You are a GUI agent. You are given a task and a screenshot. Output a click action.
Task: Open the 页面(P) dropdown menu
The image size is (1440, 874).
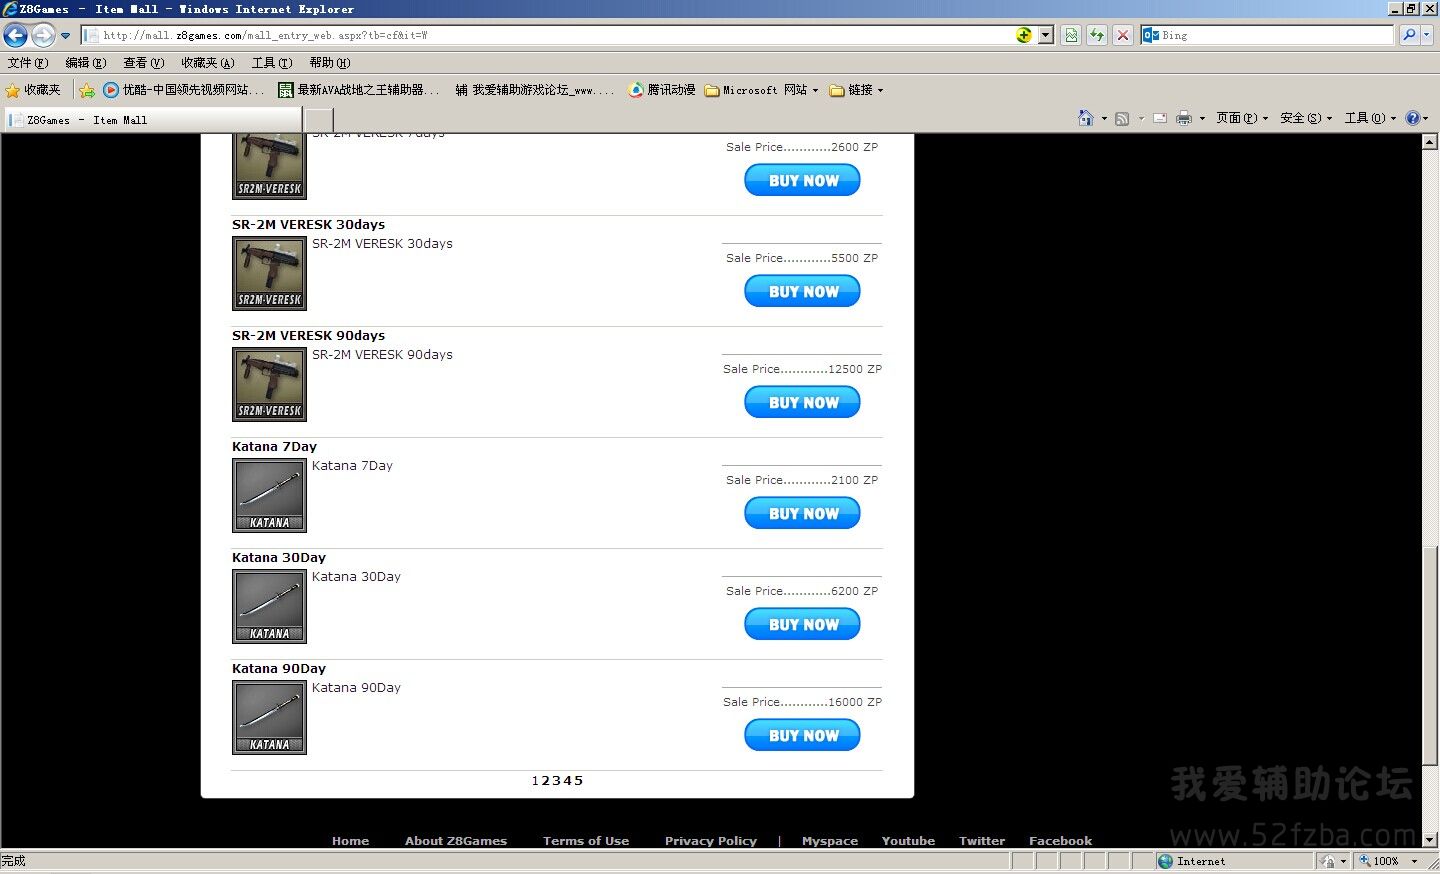click(x=1242, y=118)
